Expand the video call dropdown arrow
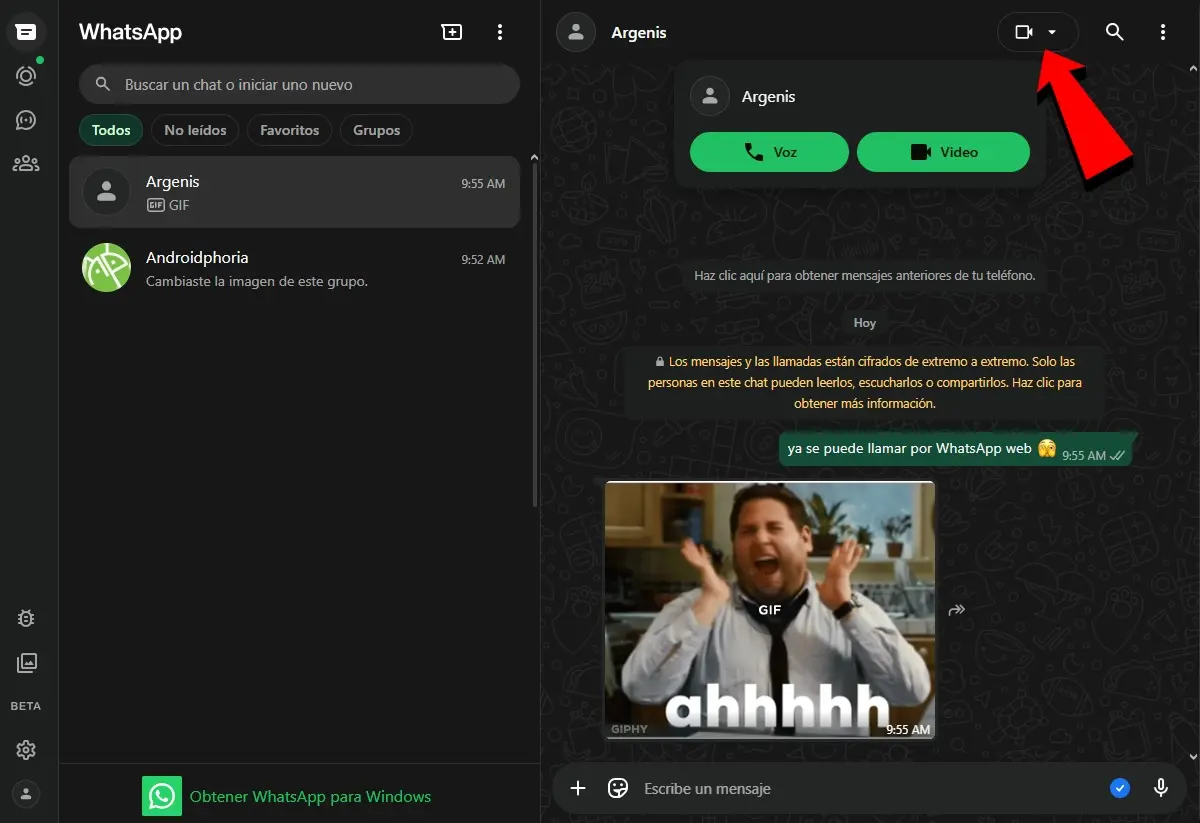Screen dimensions: 1200x823 [1052, 32]
